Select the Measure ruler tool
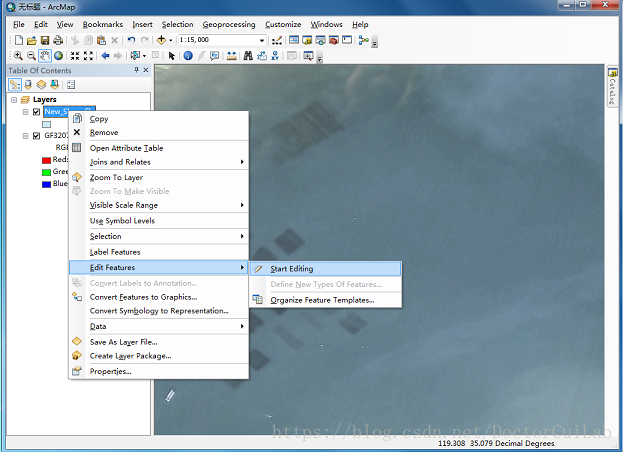 pyautogui.click(x=232, y=56)
